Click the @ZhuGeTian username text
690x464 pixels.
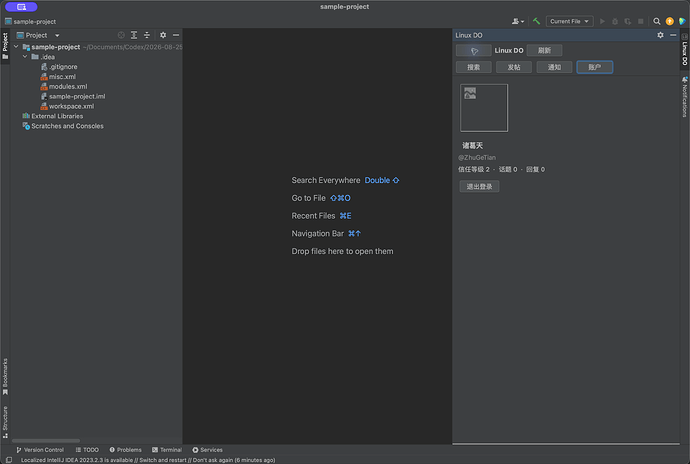[x=477, y=158]
